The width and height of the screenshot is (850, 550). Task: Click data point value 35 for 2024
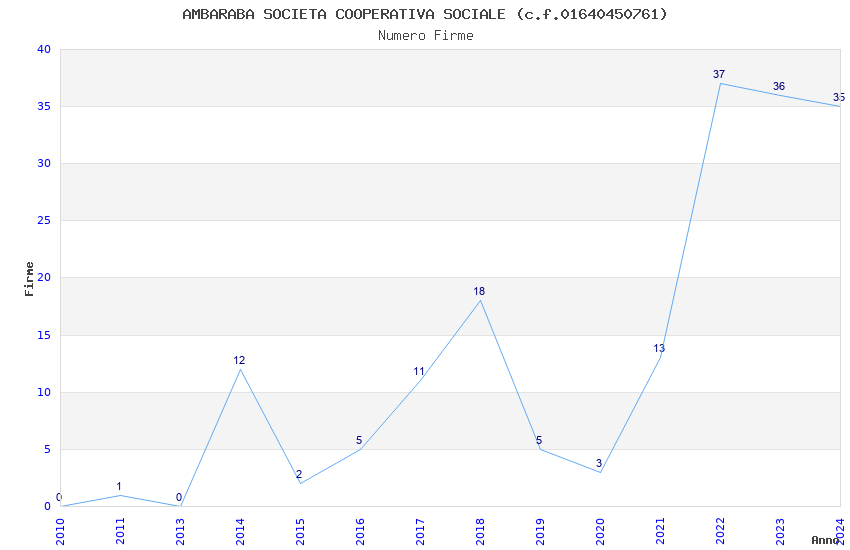(839, 98)
